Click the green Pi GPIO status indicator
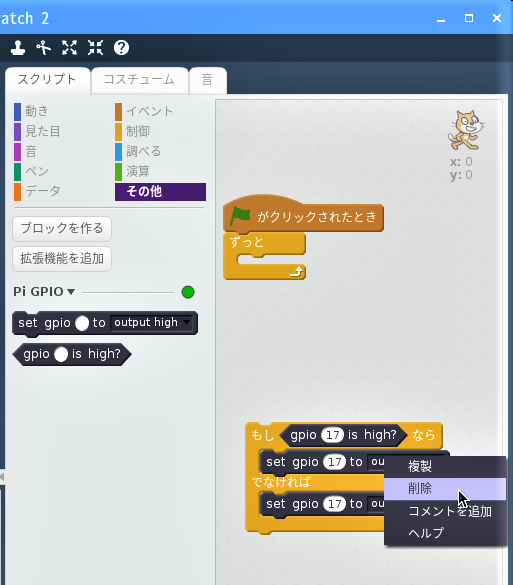The height and width of the screenshot is (585, 513). pos(188,292)
